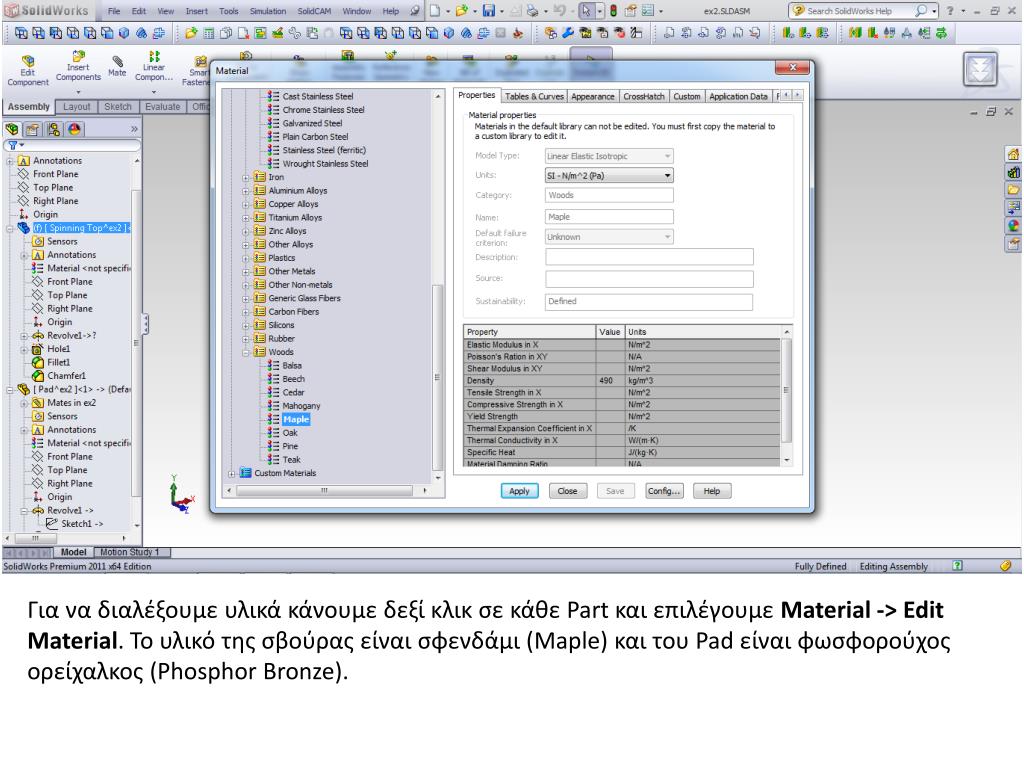Click the help question mark icon in title bar
Image resolution: width=1024 pixels, height=768 pixels.
pyautogui.click(x=950, y=10)
